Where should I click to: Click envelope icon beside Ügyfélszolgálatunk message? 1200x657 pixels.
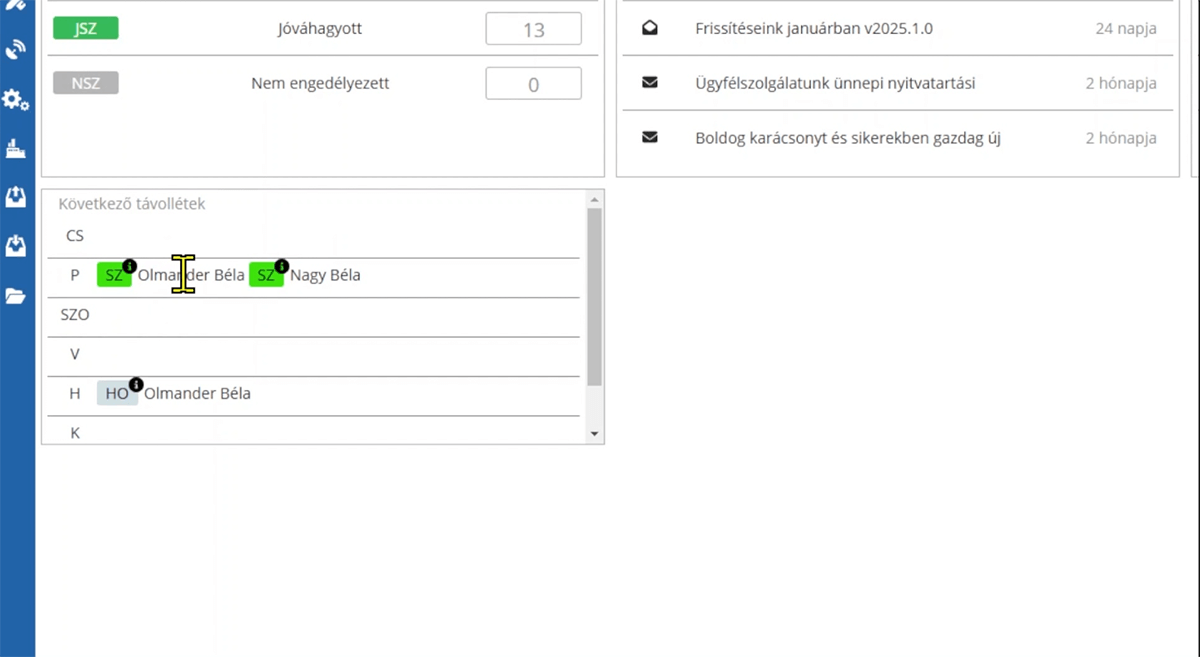(x=650, y=83)
